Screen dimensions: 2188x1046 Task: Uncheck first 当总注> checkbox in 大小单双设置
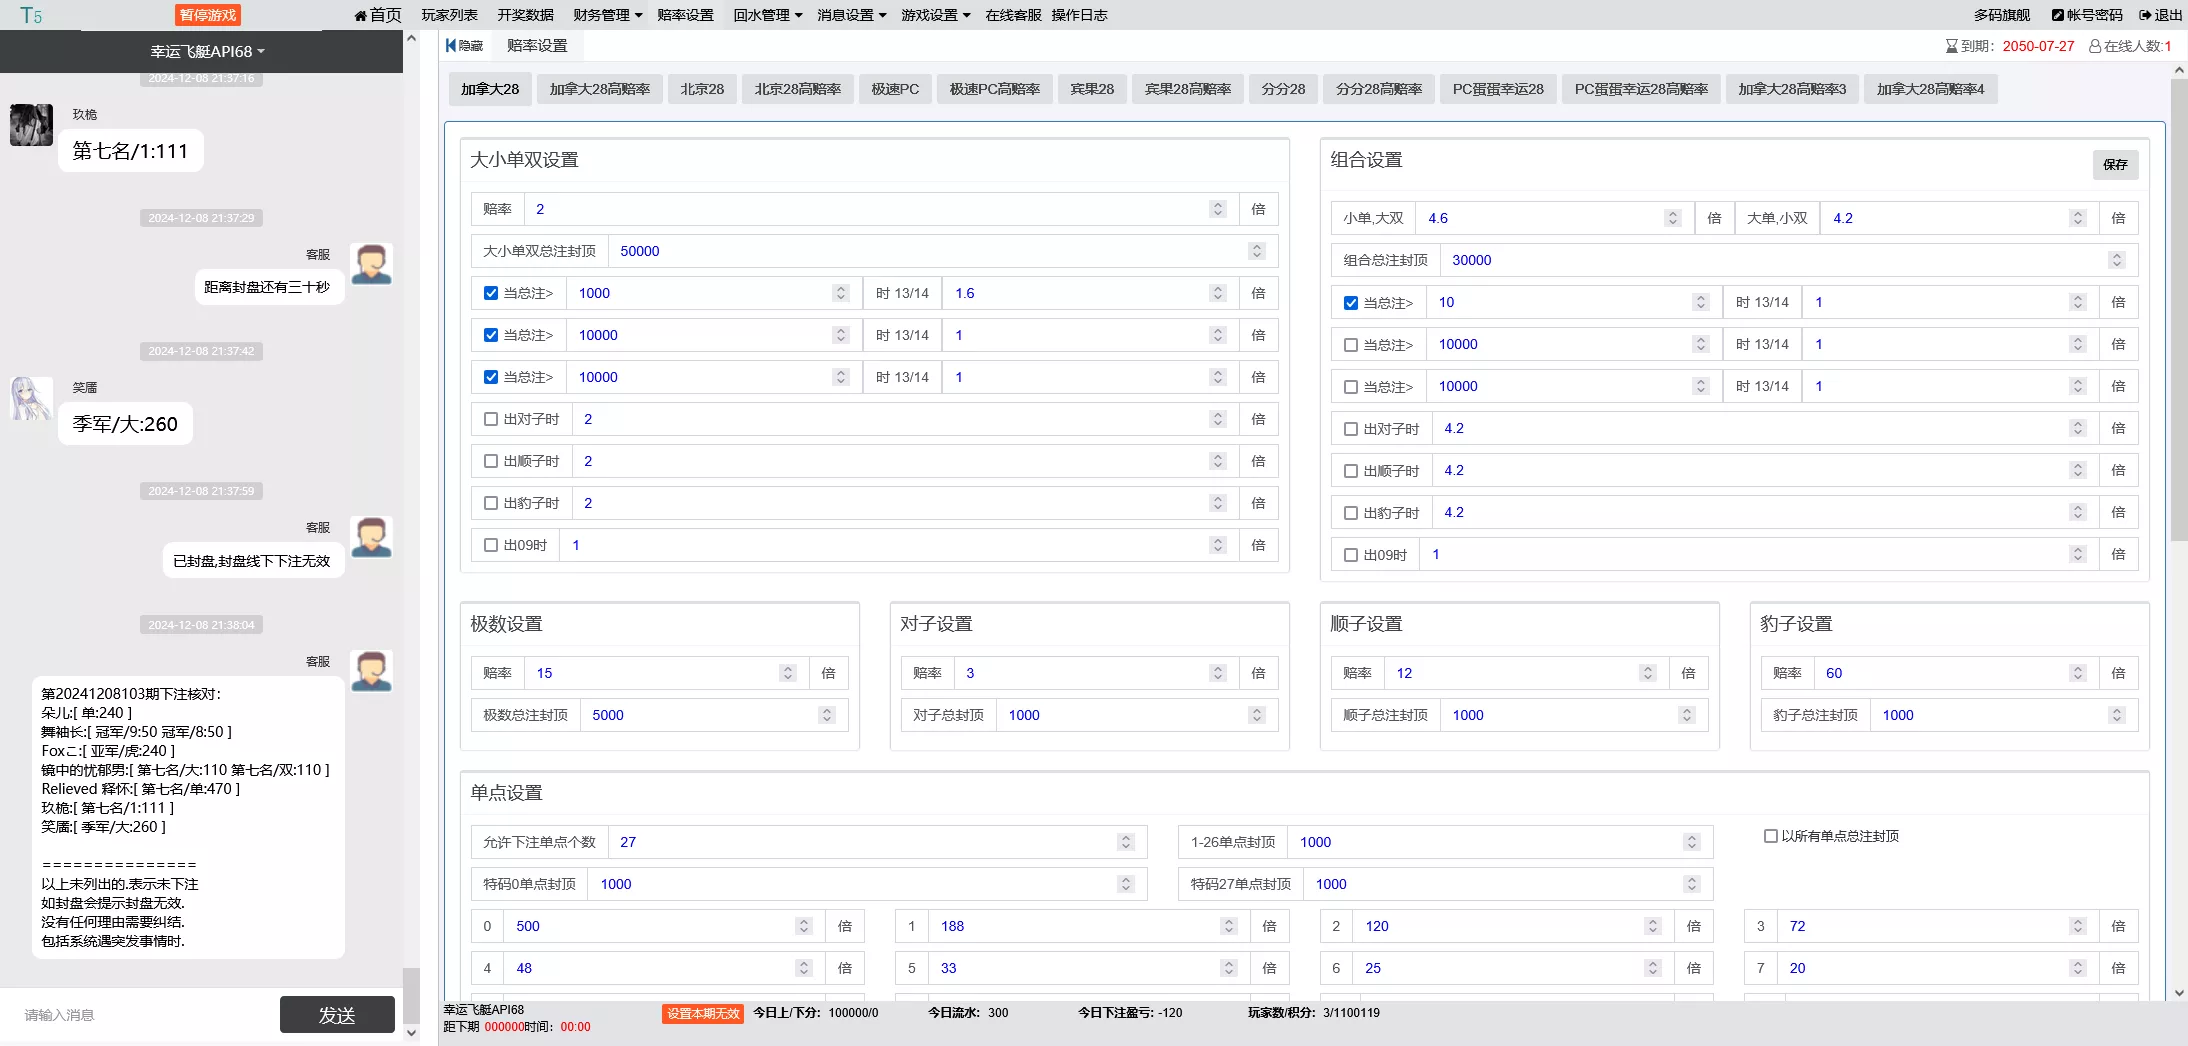click(x=491, y=293)
